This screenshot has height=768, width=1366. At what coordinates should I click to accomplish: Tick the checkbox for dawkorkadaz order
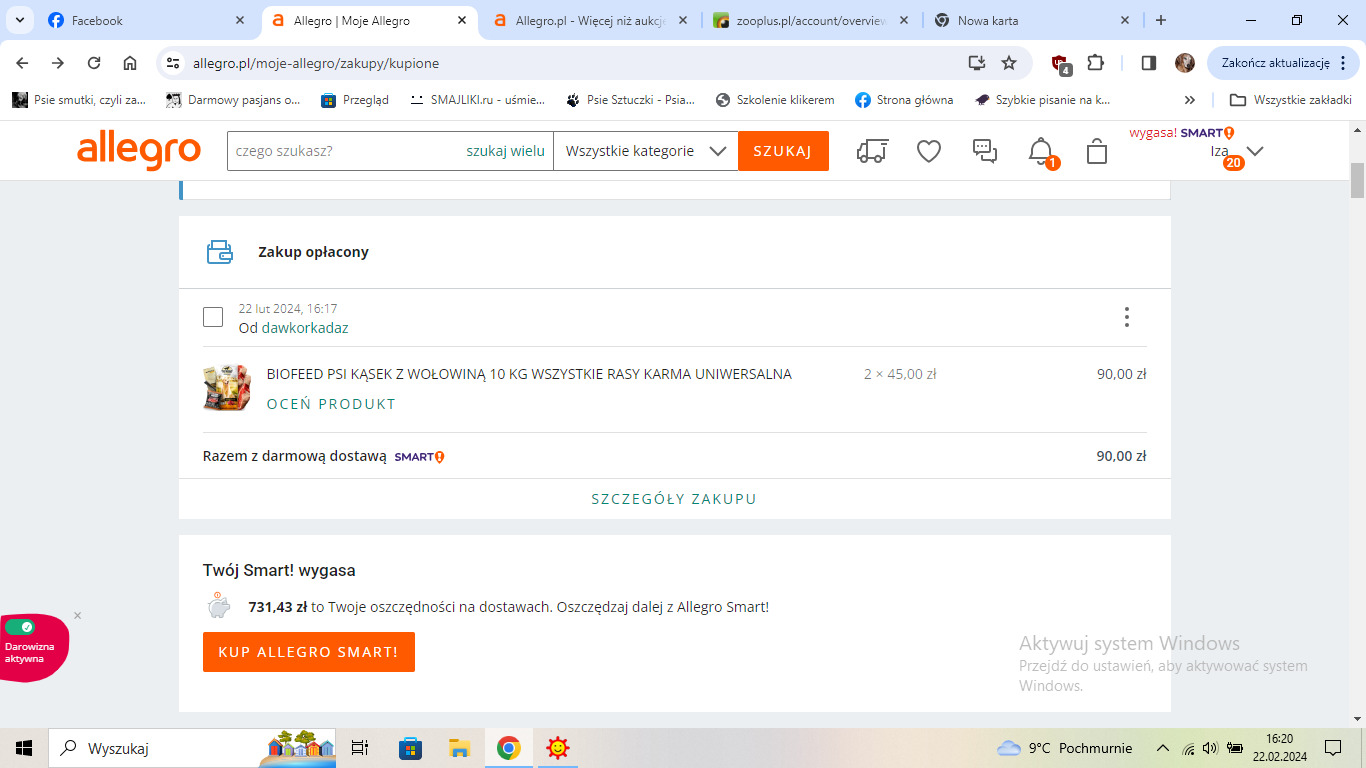[x=213, y=317]
